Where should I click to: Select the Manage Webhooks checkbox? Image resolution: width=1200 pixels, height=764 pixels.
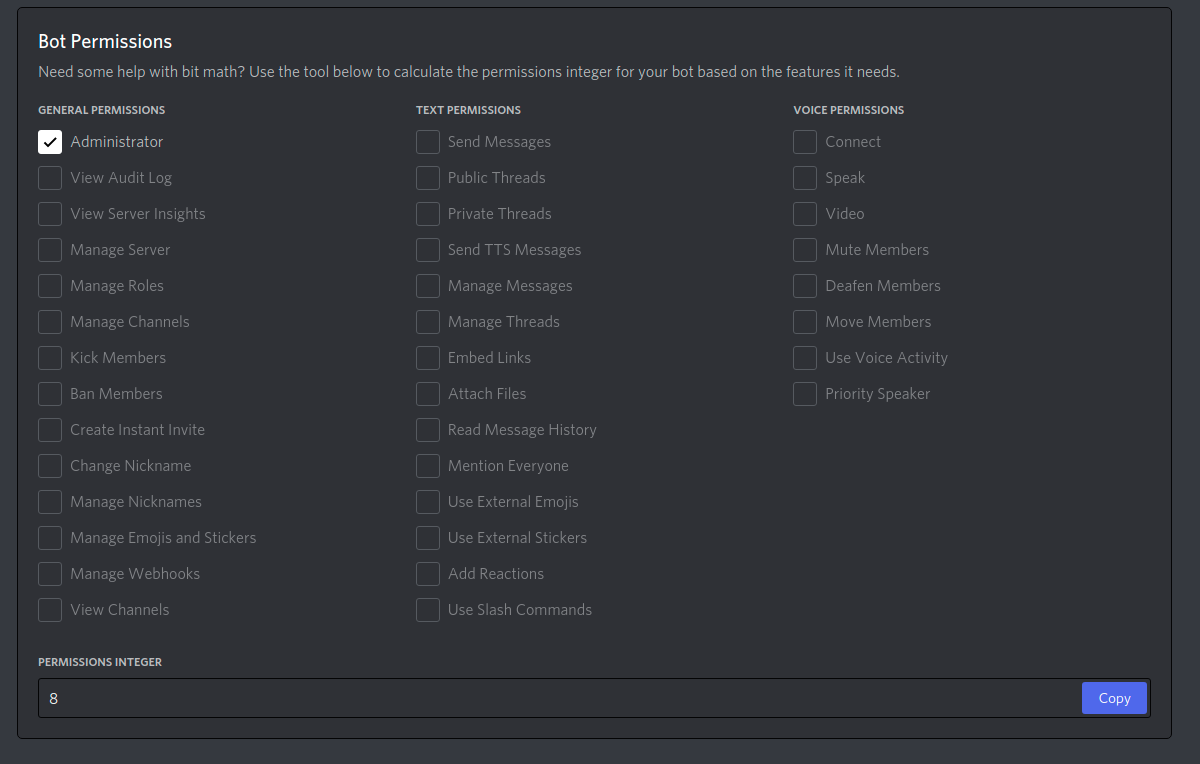(x=50, y=574)
